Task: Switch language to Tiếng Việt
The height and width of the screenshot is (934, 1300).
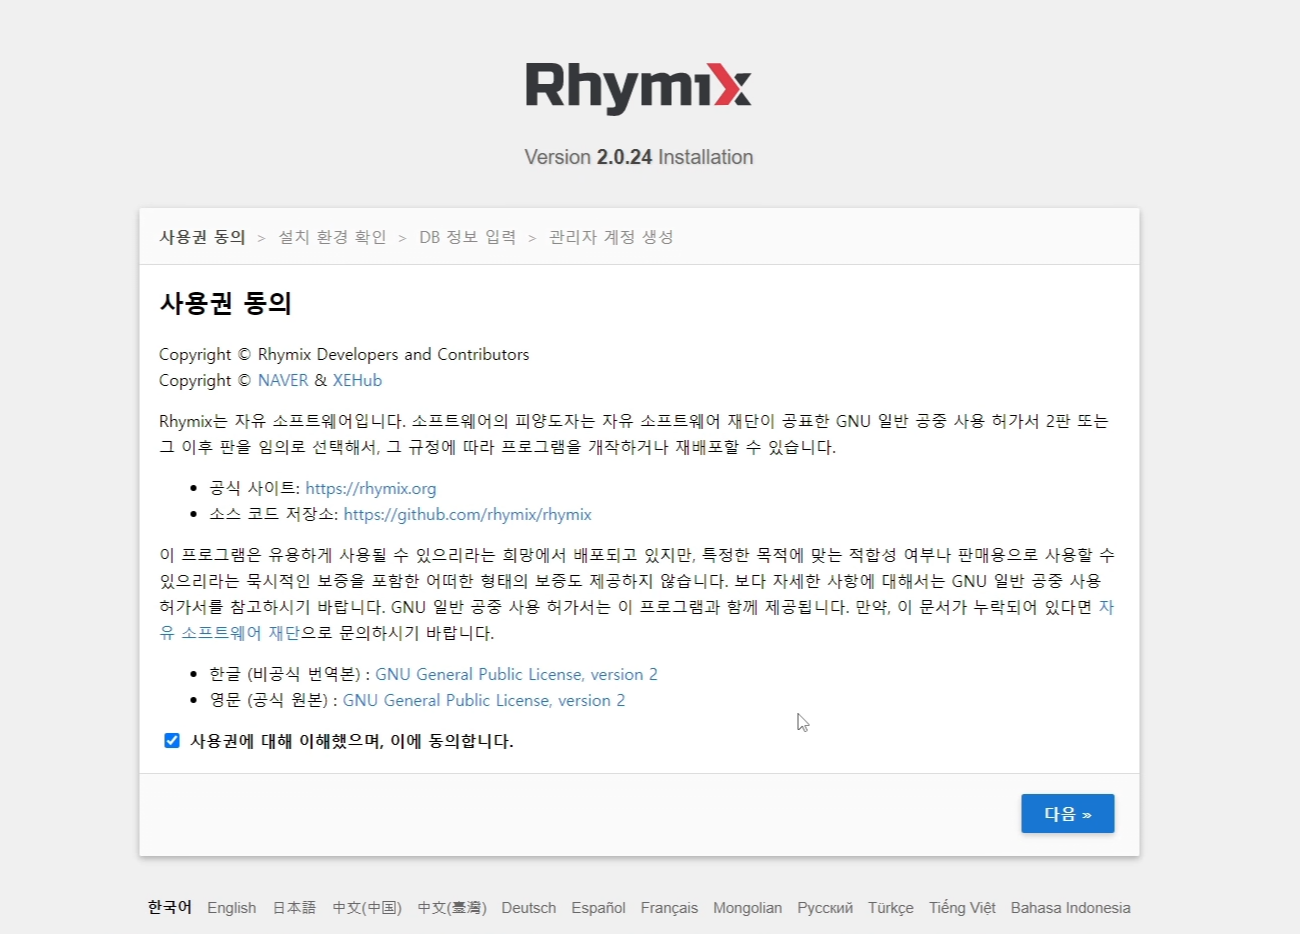Action: (x=962, y=908)
